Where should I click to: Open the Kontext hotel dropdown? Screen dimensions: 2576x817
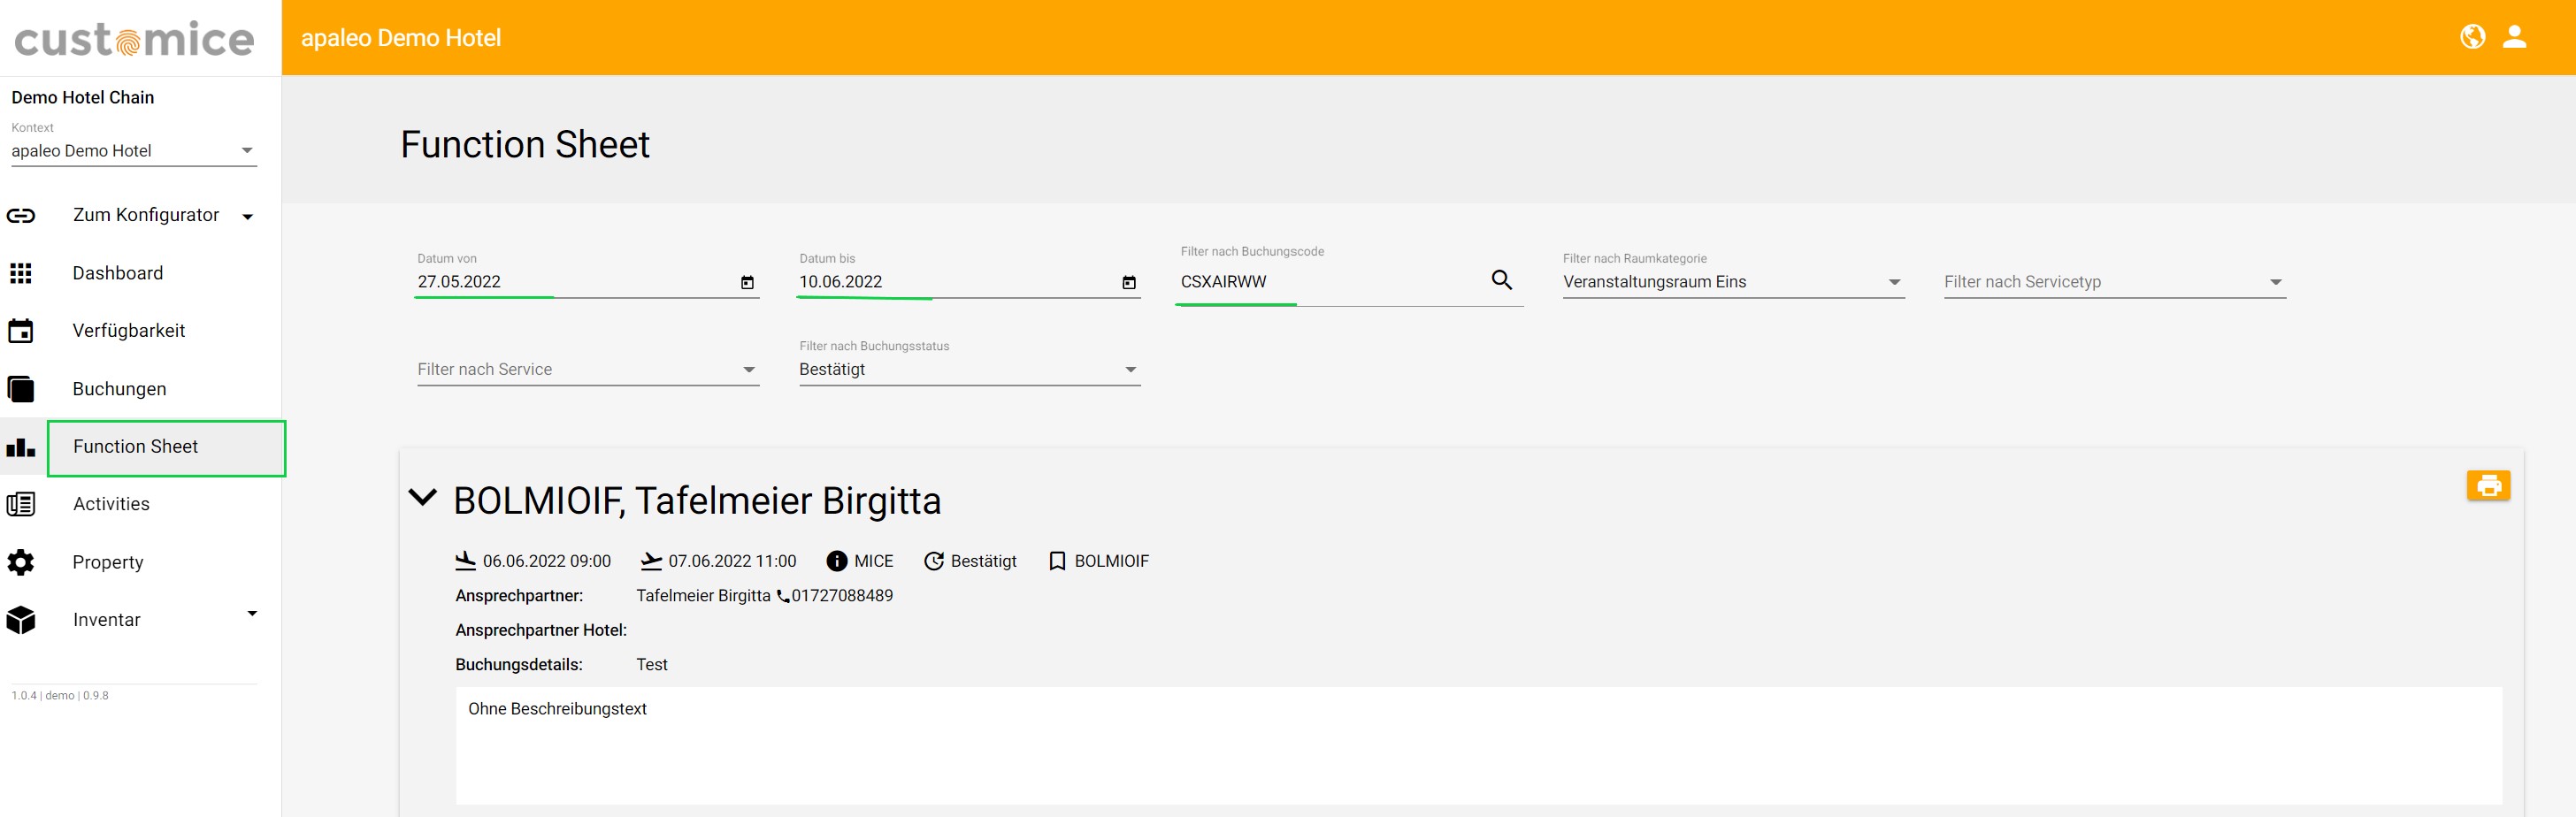click(134, 151)
